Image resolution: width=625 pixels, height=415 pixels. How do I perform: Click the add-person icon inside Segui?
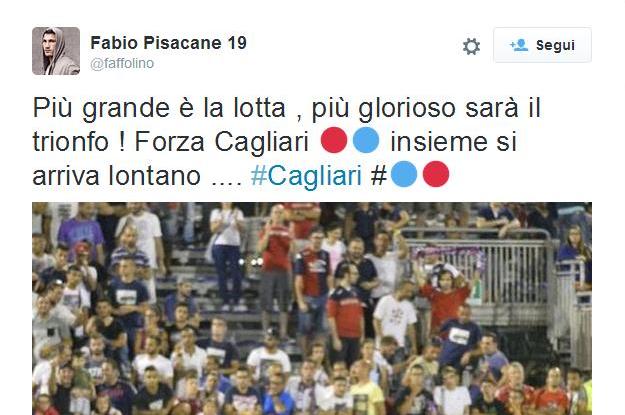(519, 45)
